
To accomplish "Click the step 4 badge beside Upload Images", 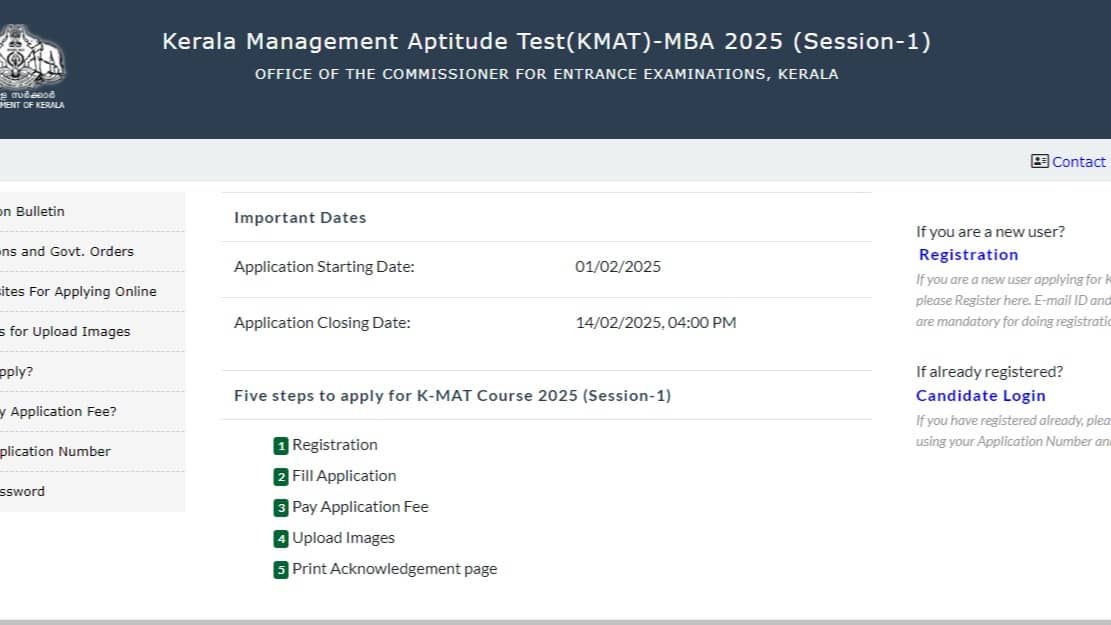I will pyautogui.click(x=280, y=538).
